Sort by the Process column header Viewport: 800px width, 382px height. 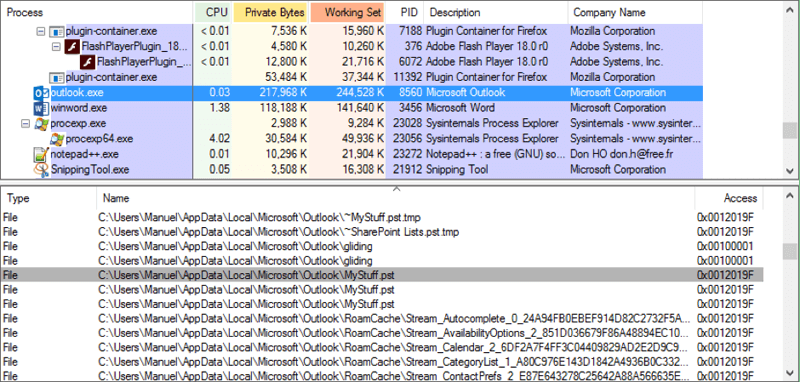tap(97, 12)
